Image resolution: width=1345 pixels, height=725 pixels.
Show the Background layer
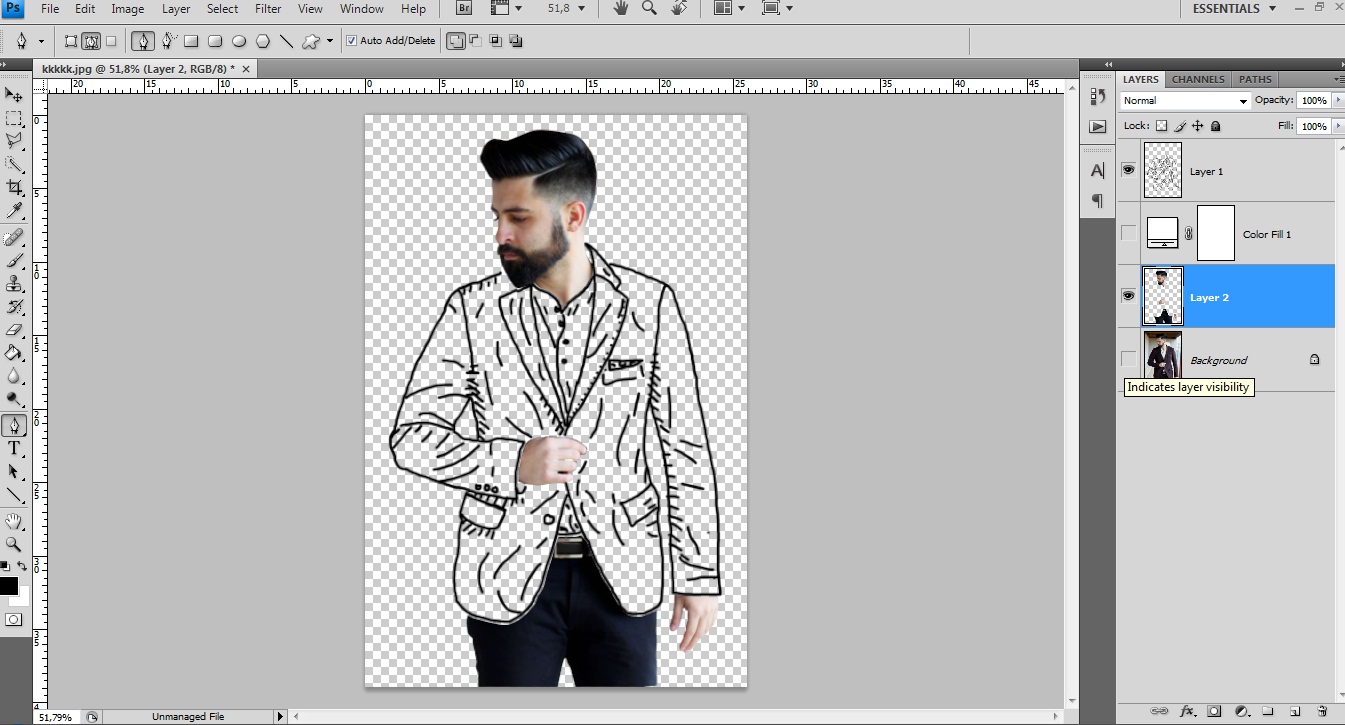tap(1128, 359)
